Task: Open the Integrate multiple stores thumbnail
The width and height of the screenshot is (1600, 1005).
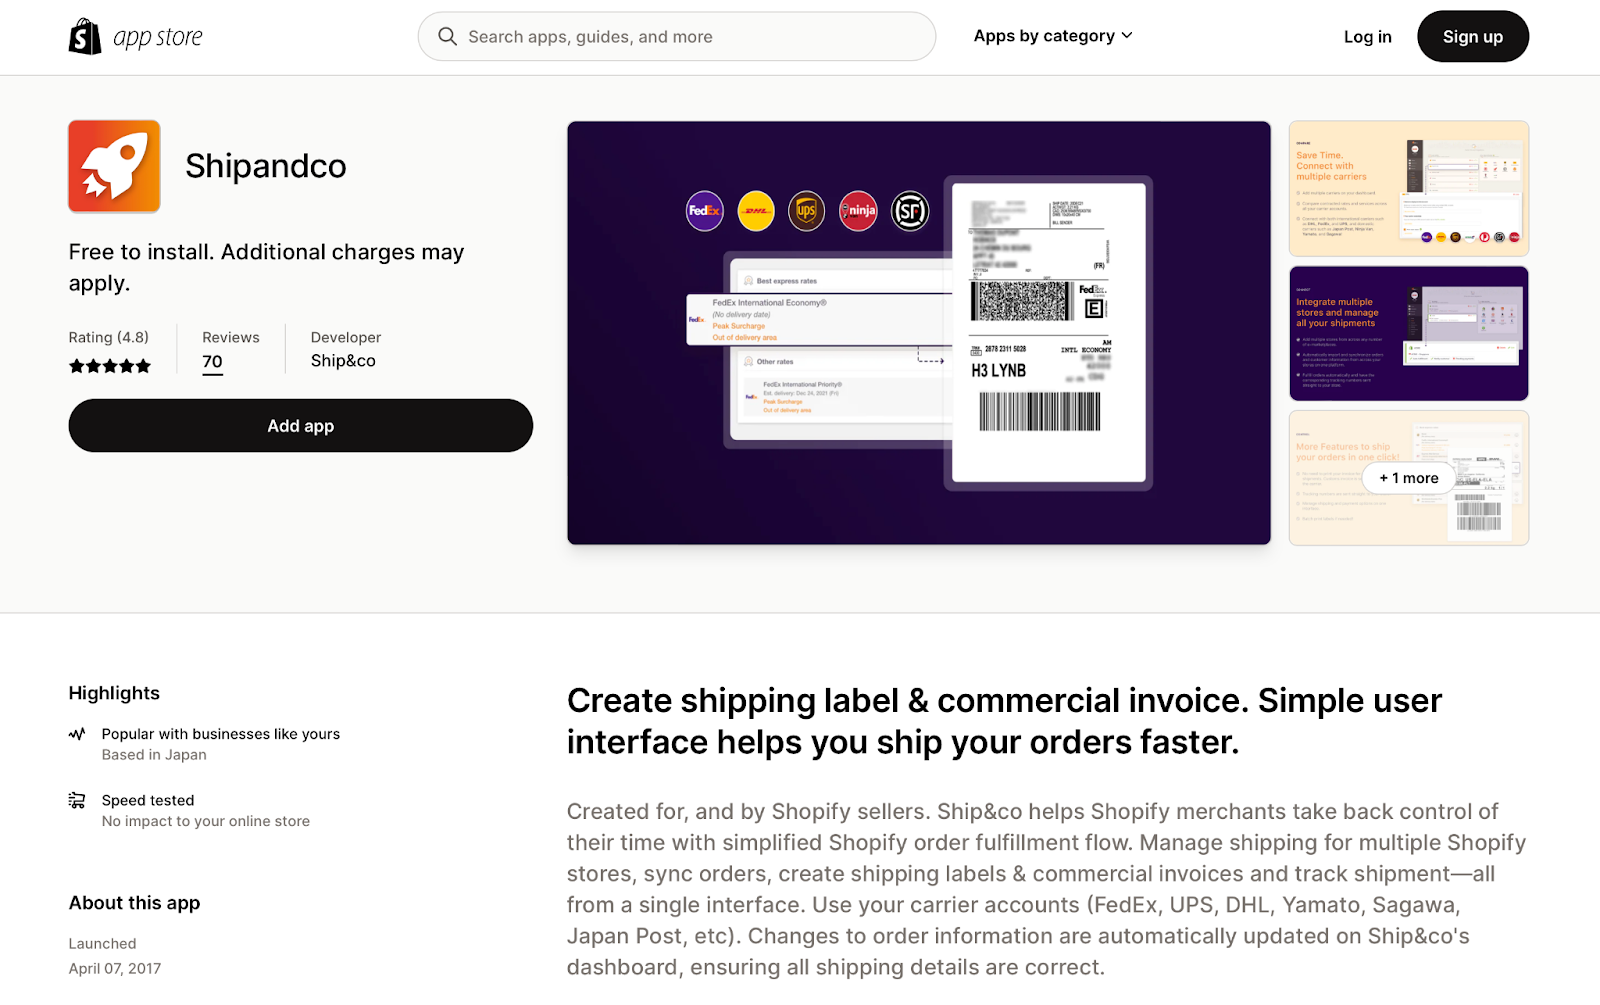Action: coord(1409,333)
